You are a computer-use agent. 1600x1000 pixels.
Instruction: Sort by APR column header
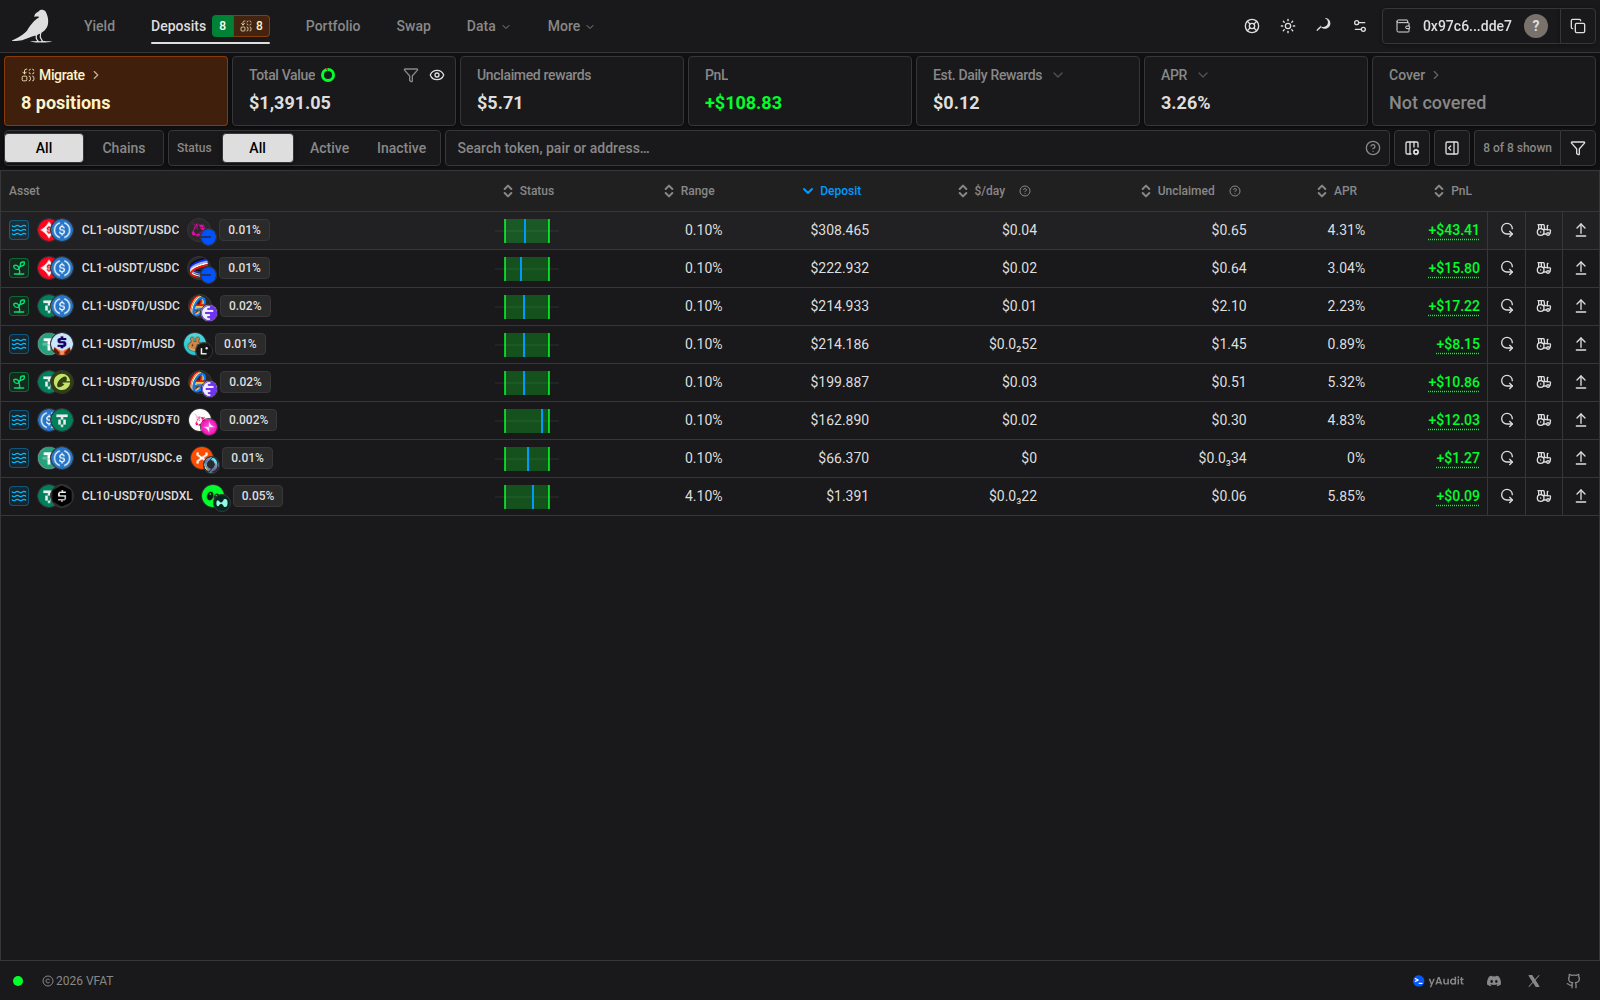click(1337, 191)
